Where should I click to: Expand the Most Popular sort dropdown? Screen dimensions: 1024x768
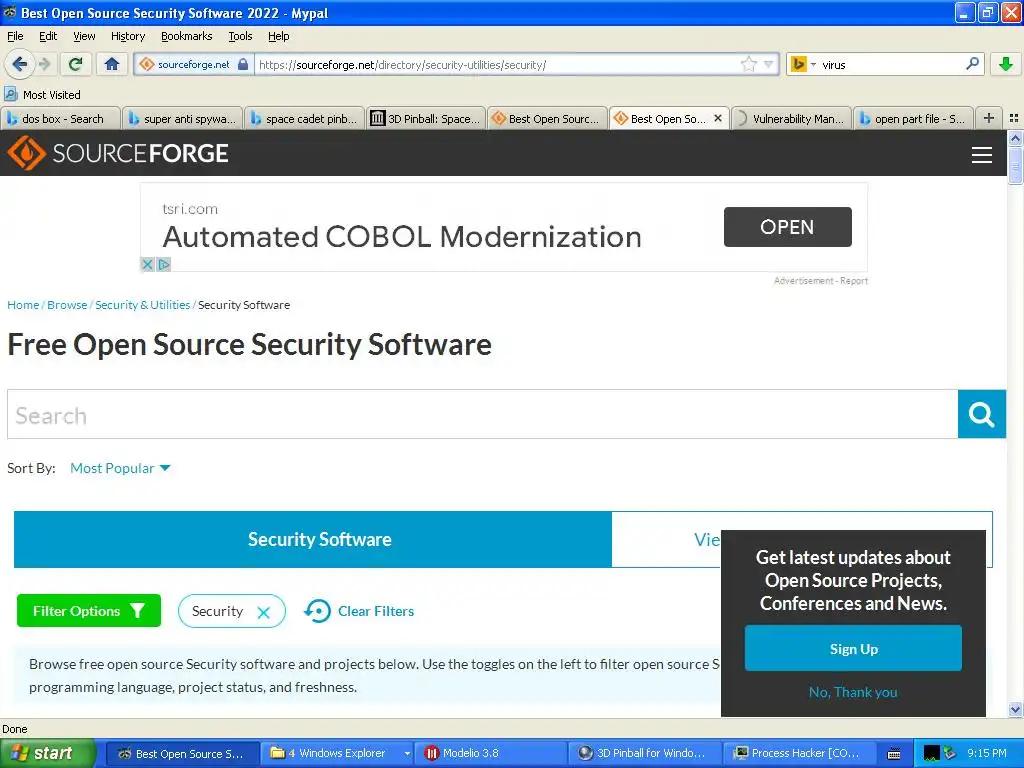click(x=120, y=468)
